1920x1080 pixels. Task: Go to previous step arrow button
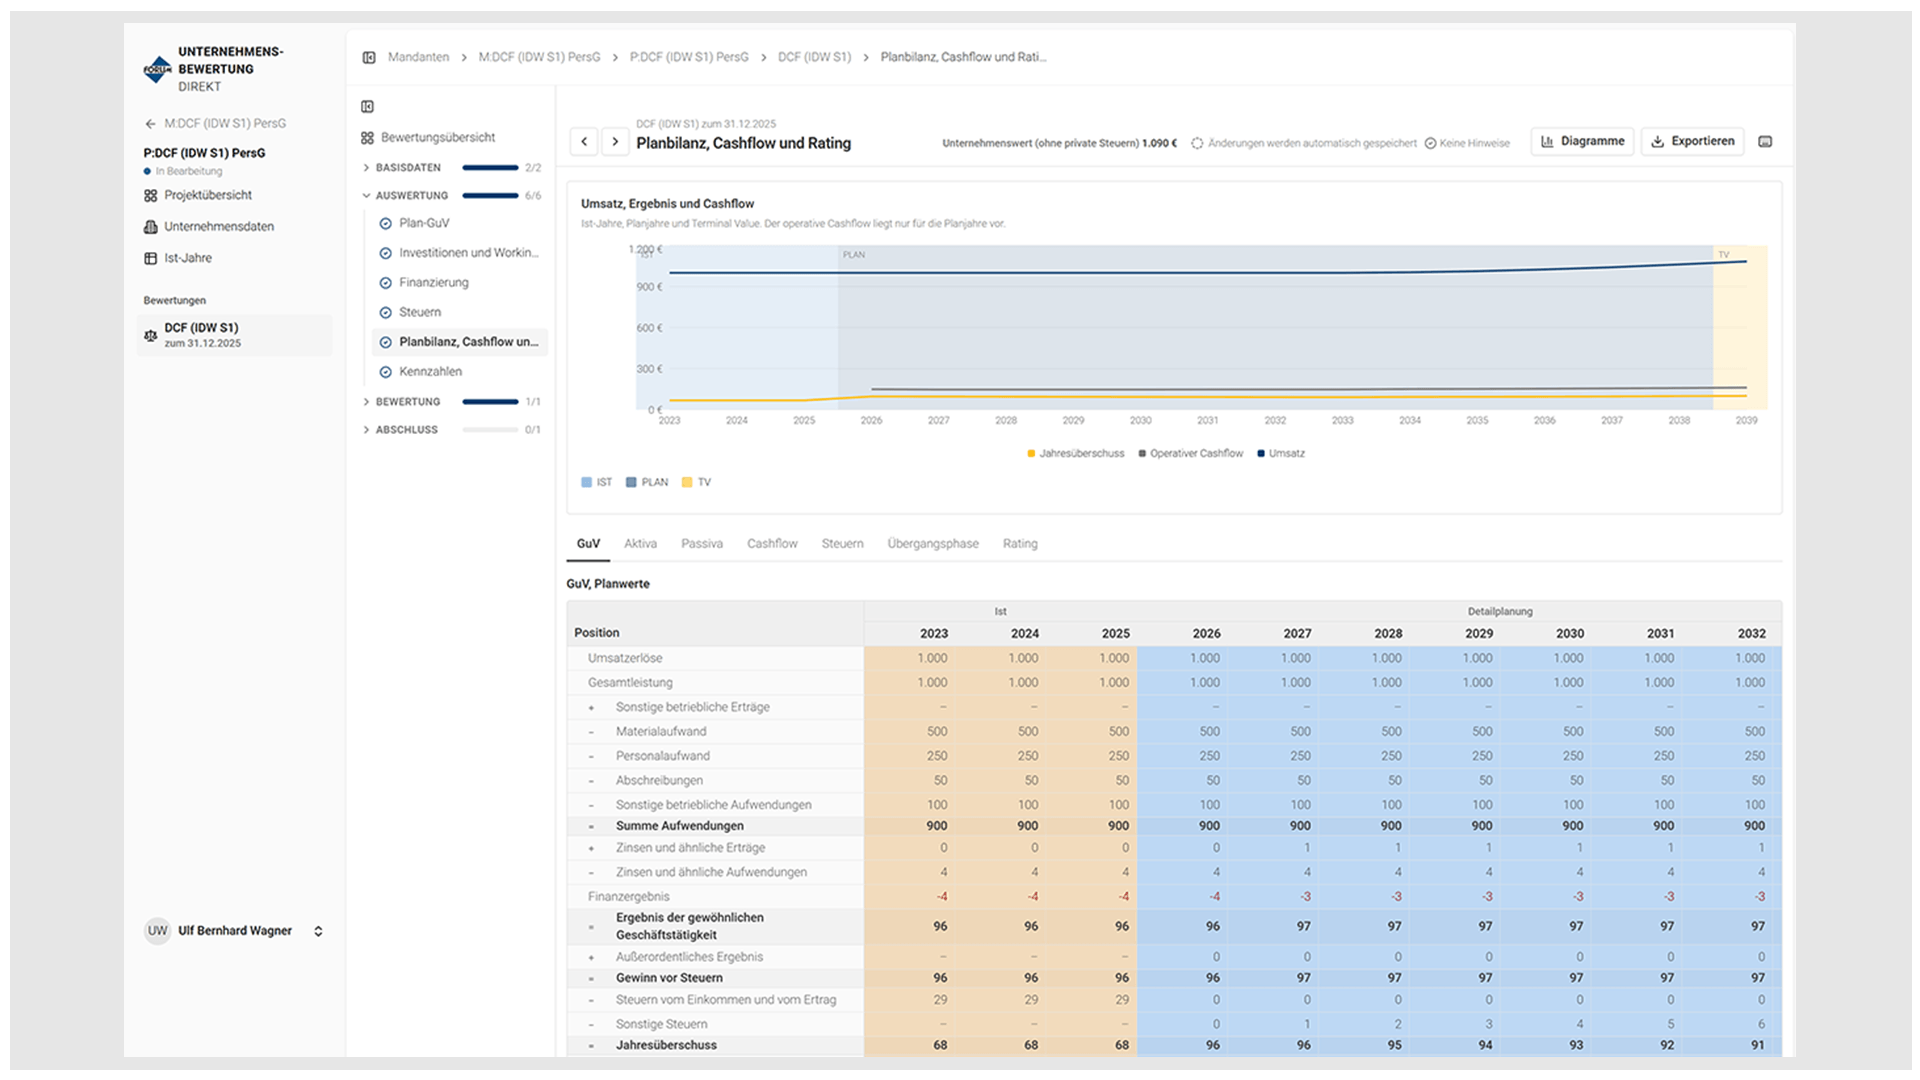[x=584, y=142]
